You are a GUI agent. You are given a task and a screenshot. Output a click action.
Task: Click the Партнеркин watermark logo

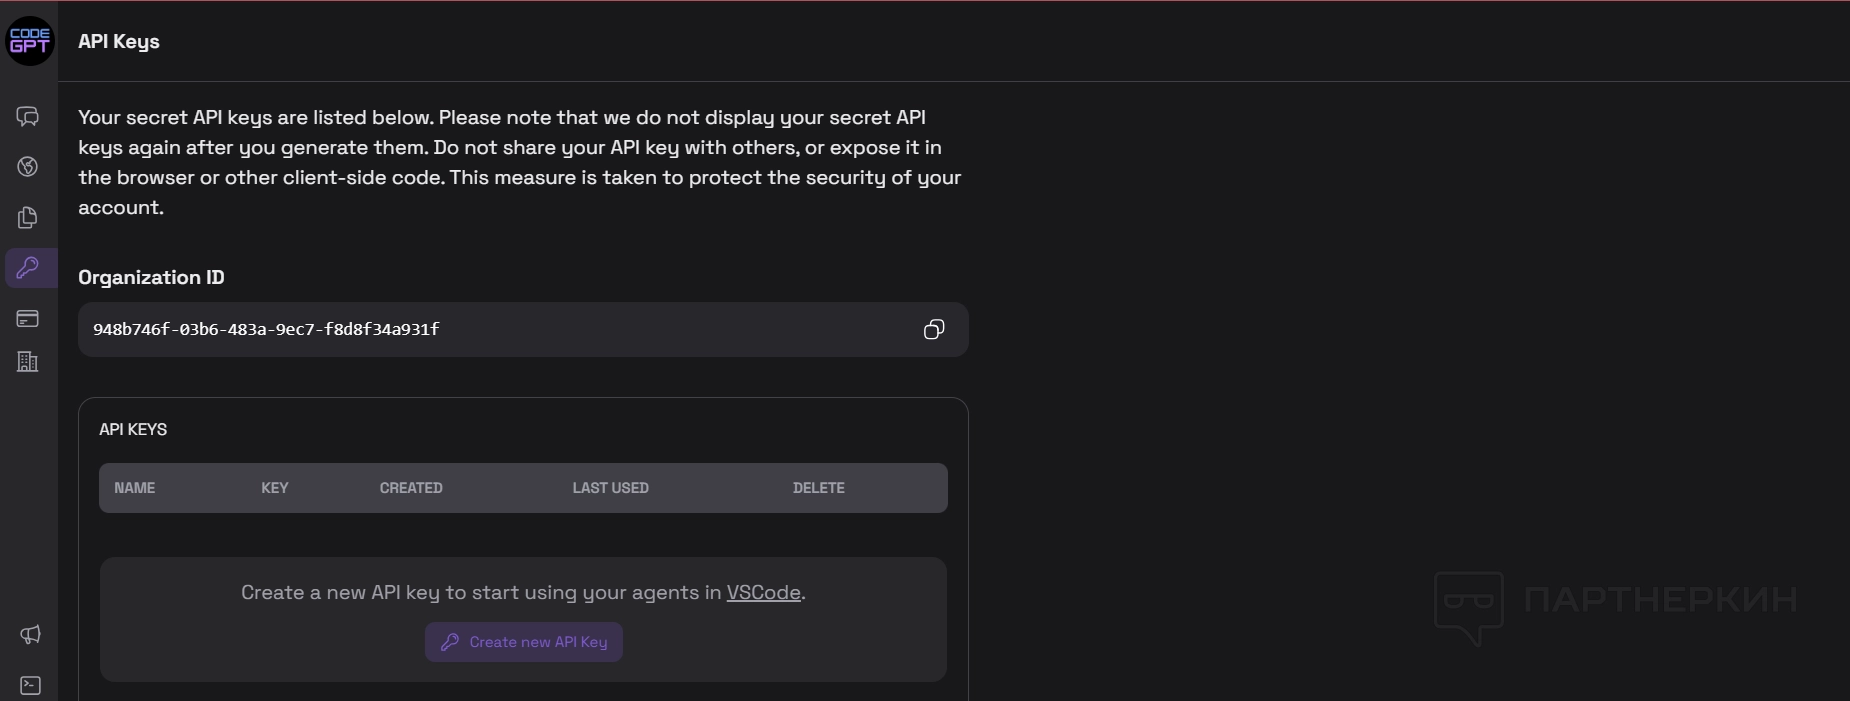[1615, 603]
